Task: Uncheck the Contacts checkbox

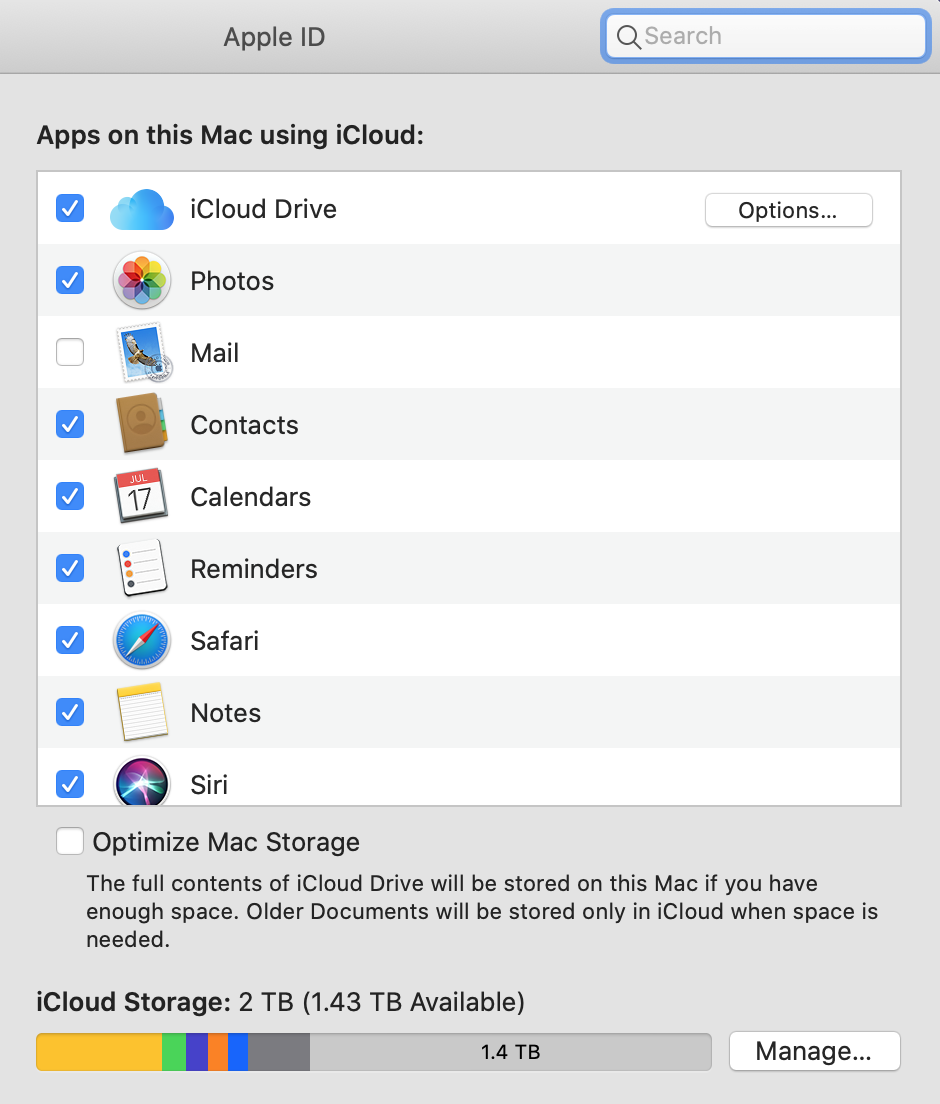Action: point(70,424)
